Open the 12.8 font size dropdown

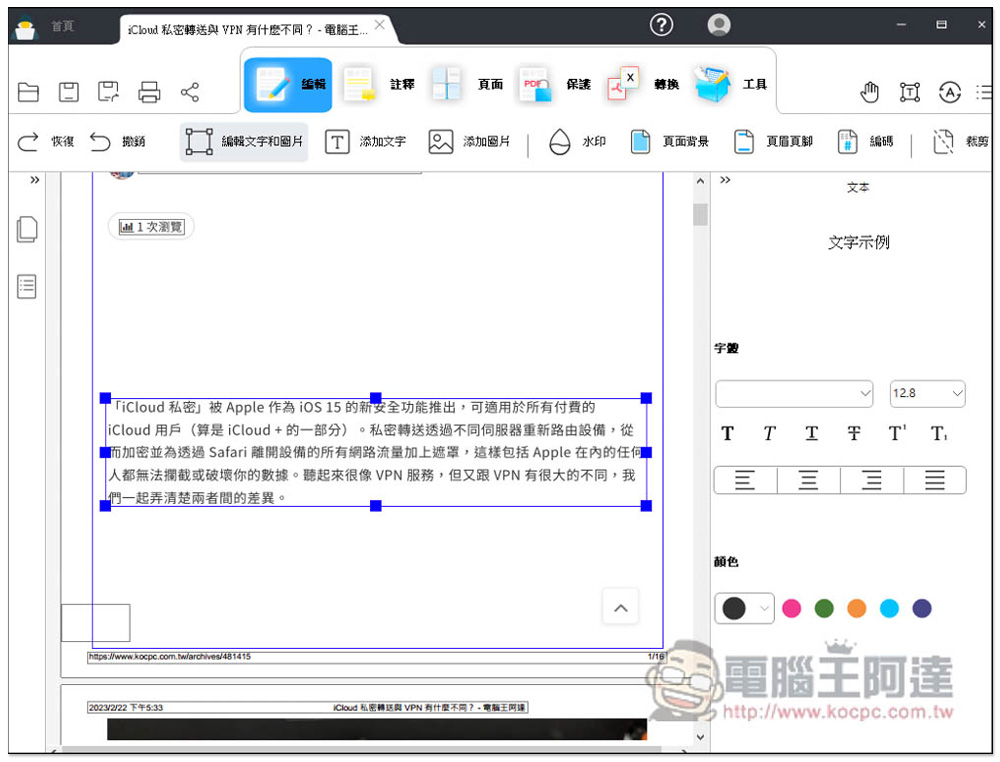pos(927,394)
